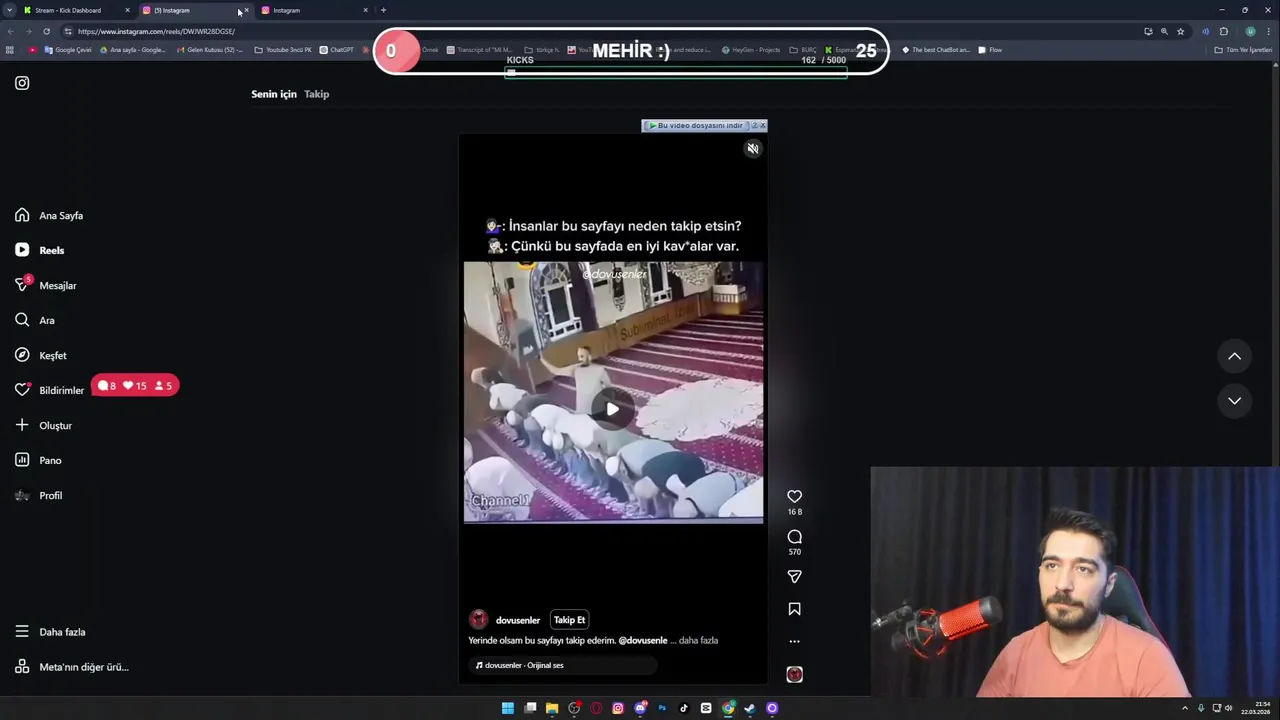Open the Daha fazla menu
The width and height of the screenshot is (1280, 720).
click(x=50, y=632)
